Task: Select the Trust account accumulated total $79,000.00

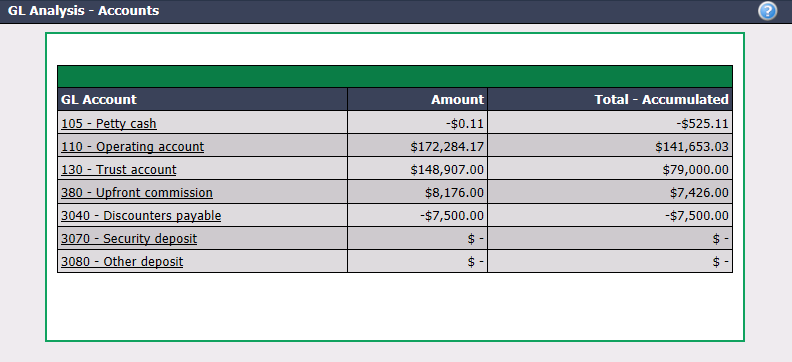Action: coord(696,170)
